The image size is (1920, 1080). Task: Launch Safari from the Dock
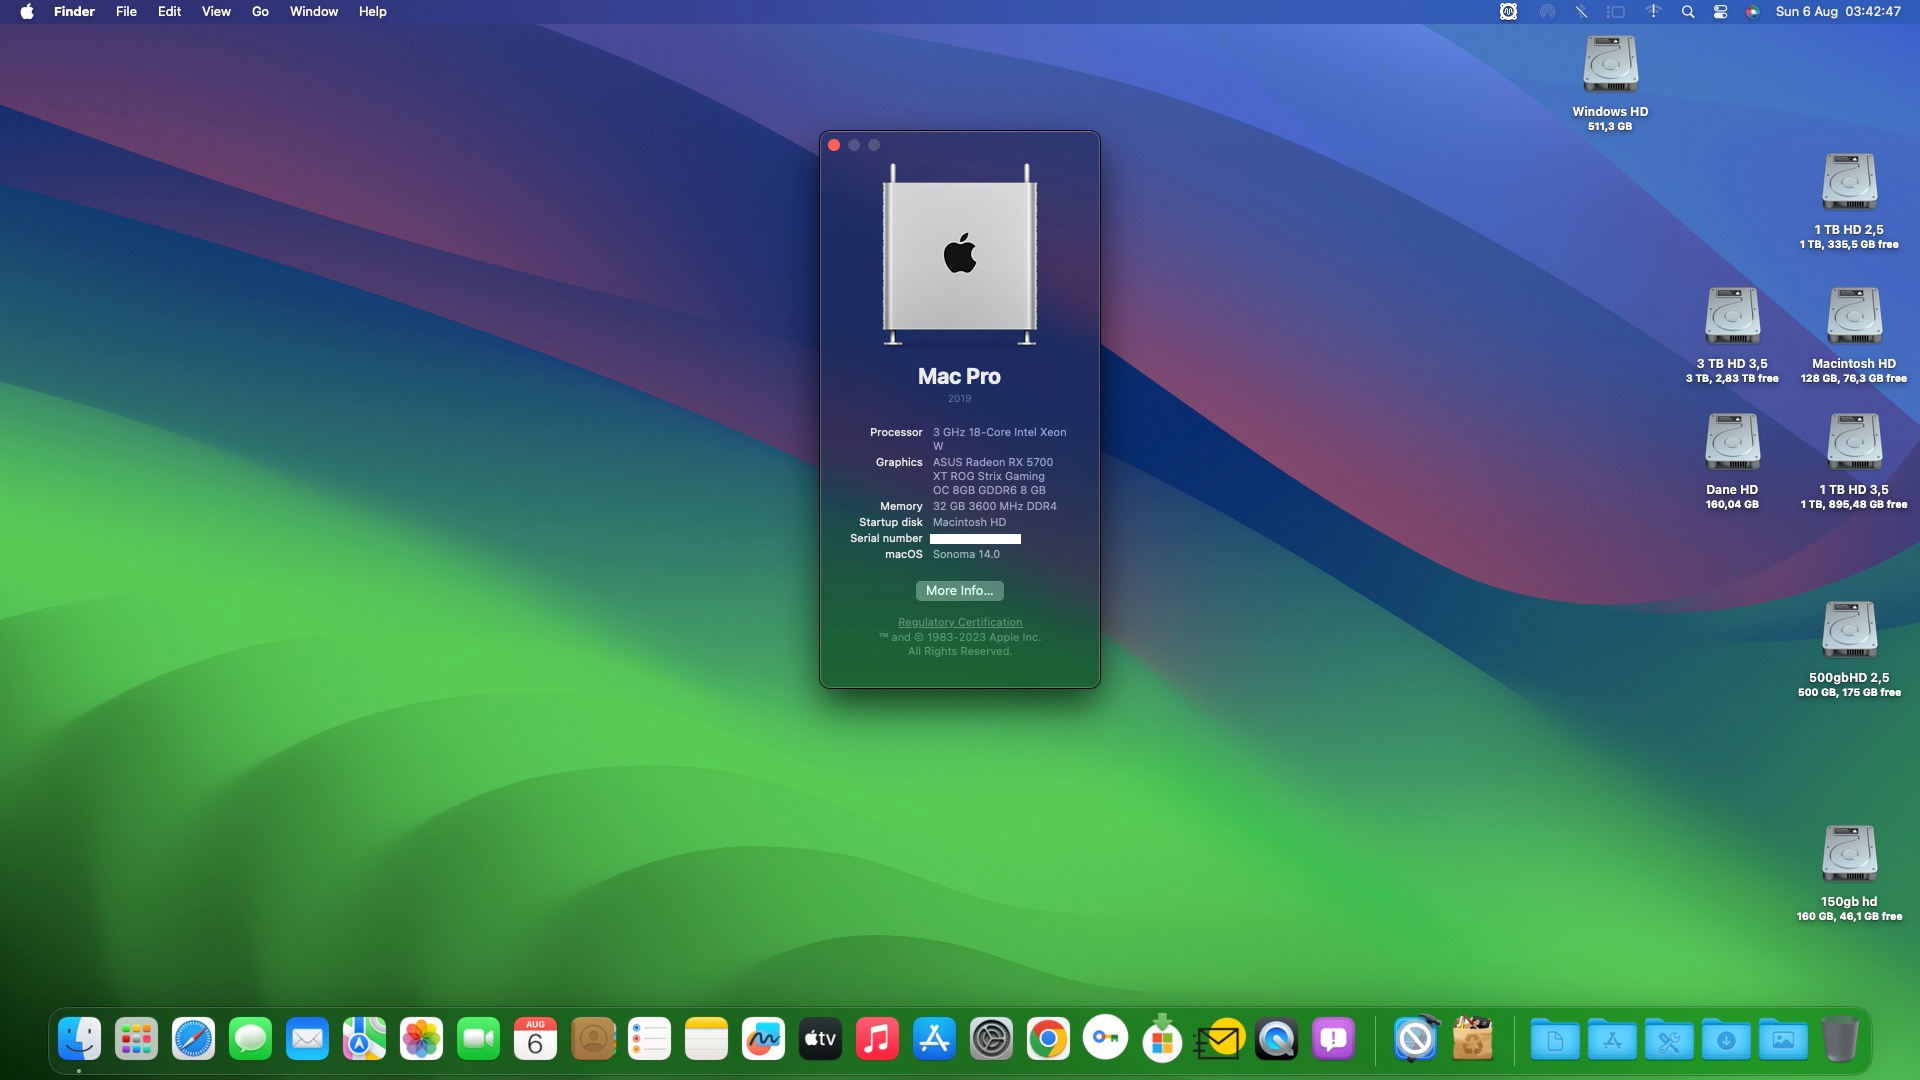click(x=193, y=1040)
